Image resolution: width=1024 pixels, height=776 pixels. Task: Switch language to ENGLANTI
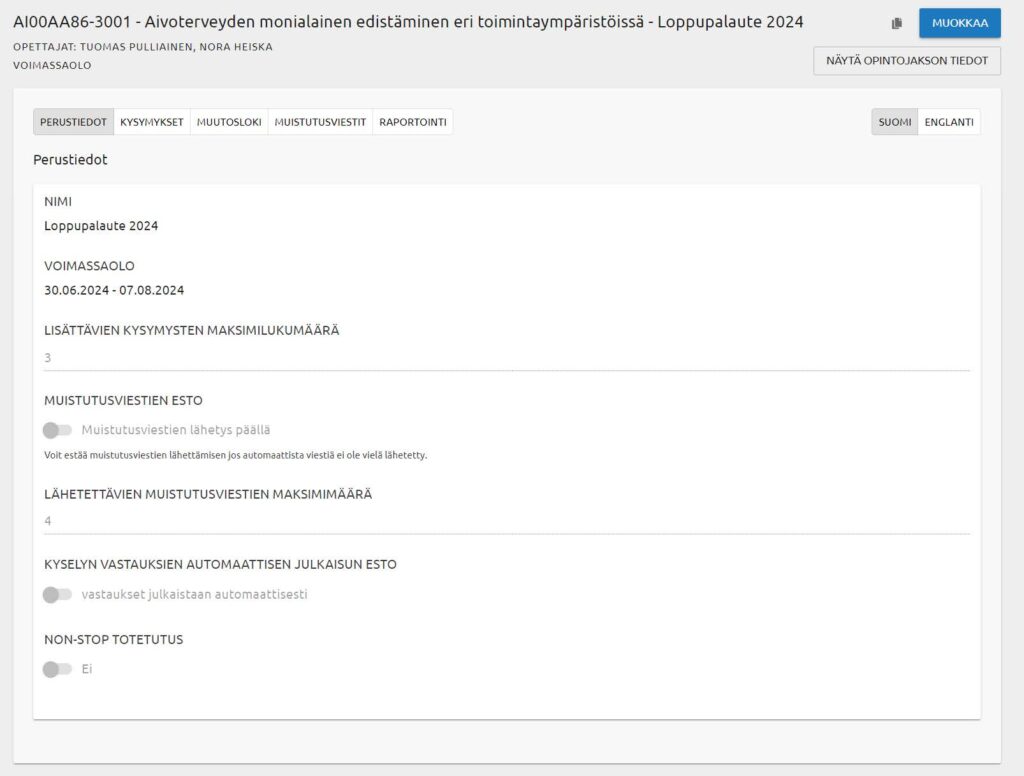point(949,122)
